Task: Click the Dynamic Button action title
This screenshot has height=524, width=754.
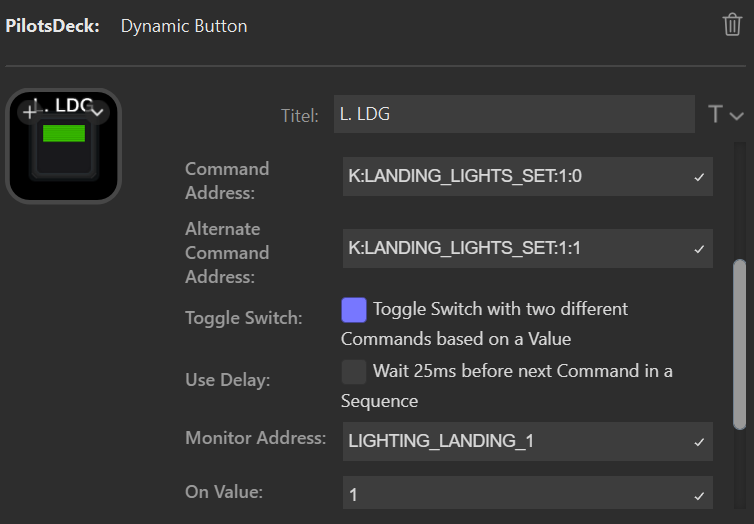Action: pyautogui.click(x=184, y=26)
